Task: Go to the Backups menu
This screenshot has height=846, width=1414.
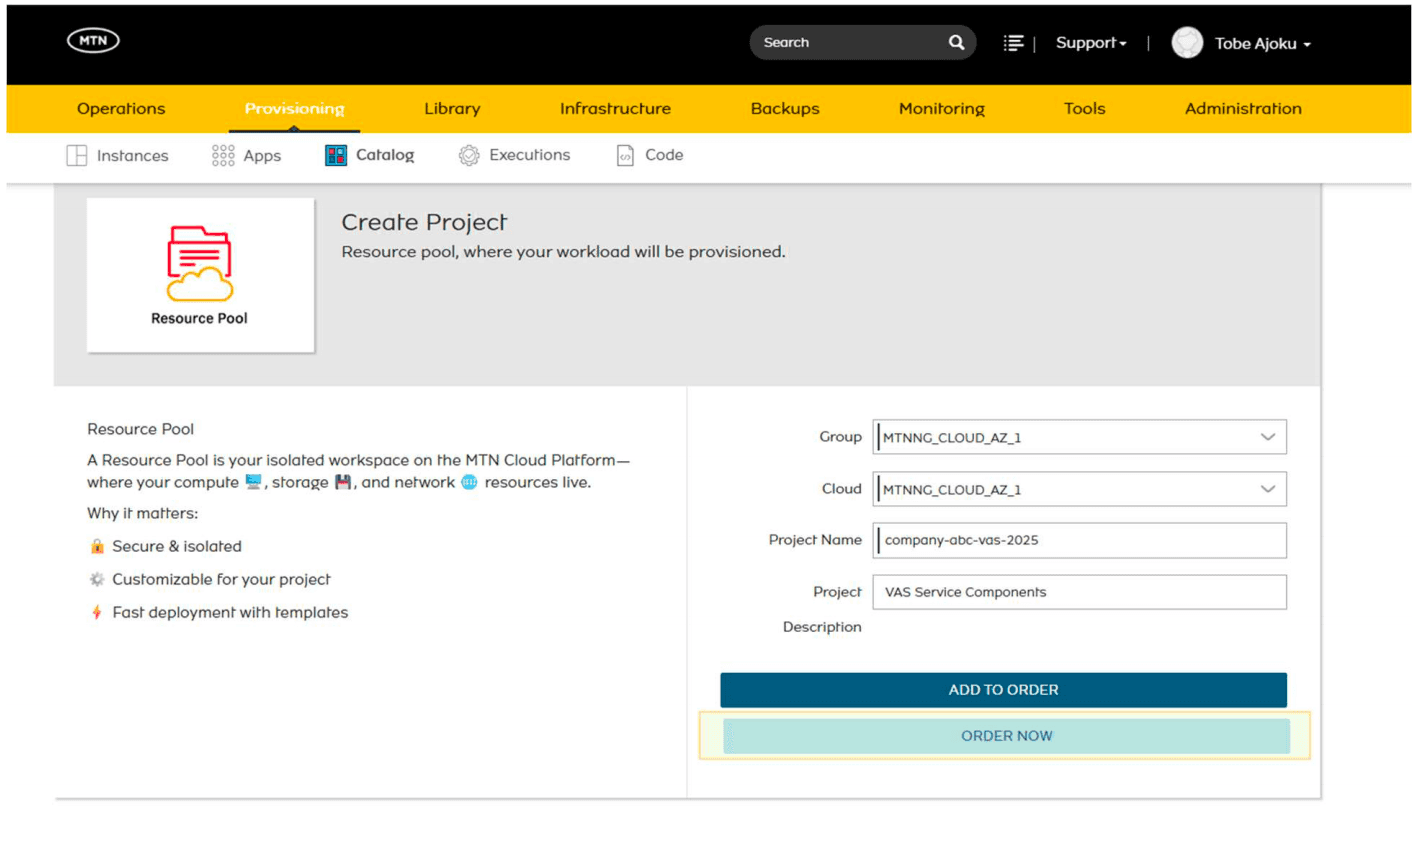Action: (x=785, y=108)
